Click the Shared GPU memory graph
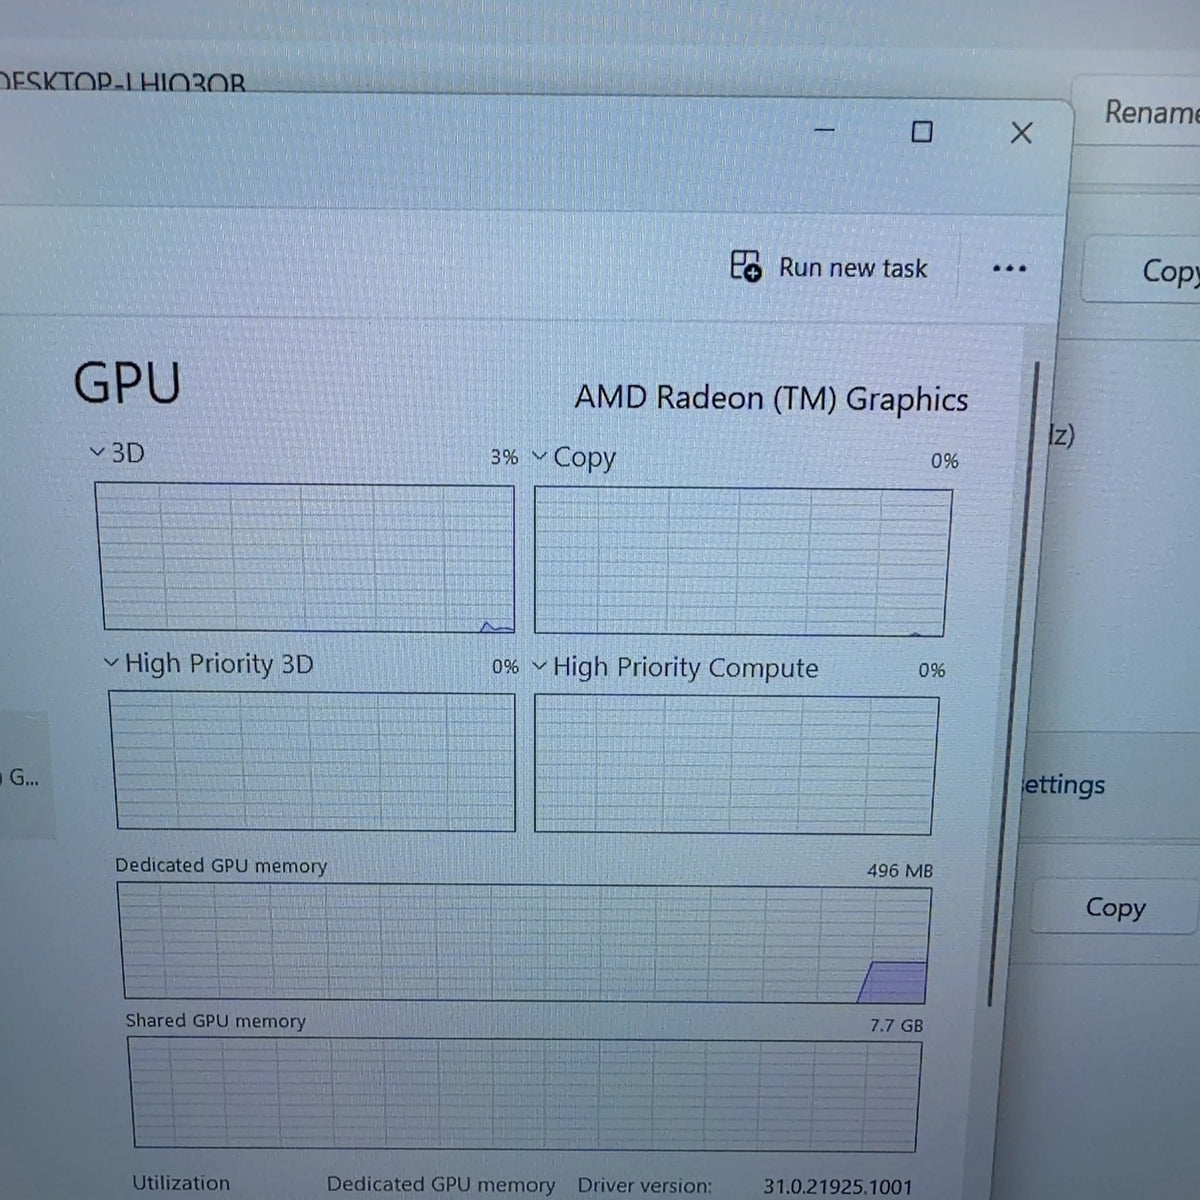 (x=526, y=1094)
